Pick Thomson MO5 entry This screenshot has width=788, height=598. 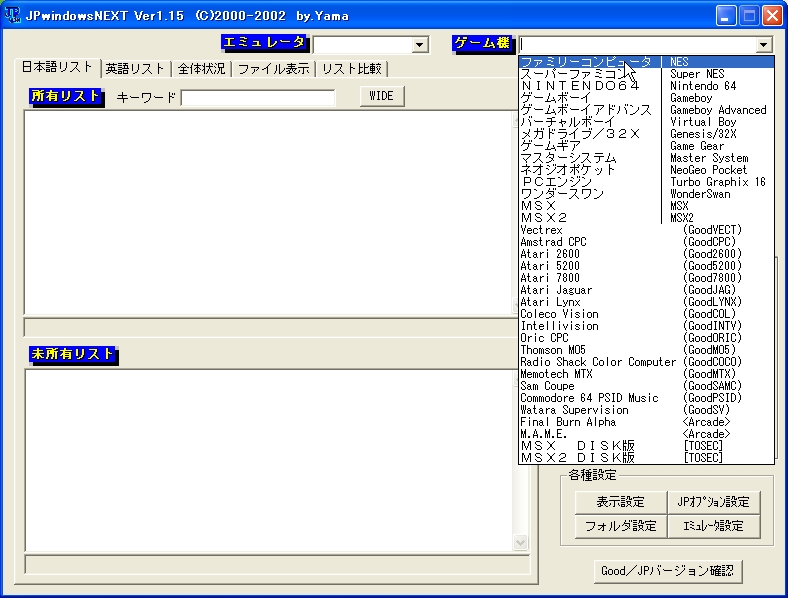click(x=646, y=350)
